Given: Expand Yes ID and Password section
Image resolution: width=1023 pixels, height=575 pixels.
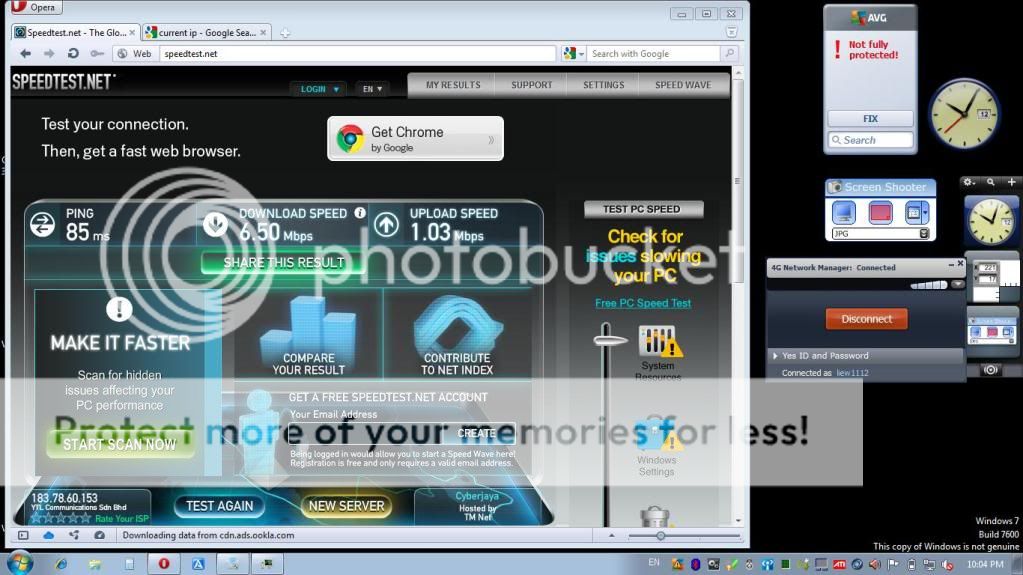Looking at the screenshot, I should pos(775,356).
